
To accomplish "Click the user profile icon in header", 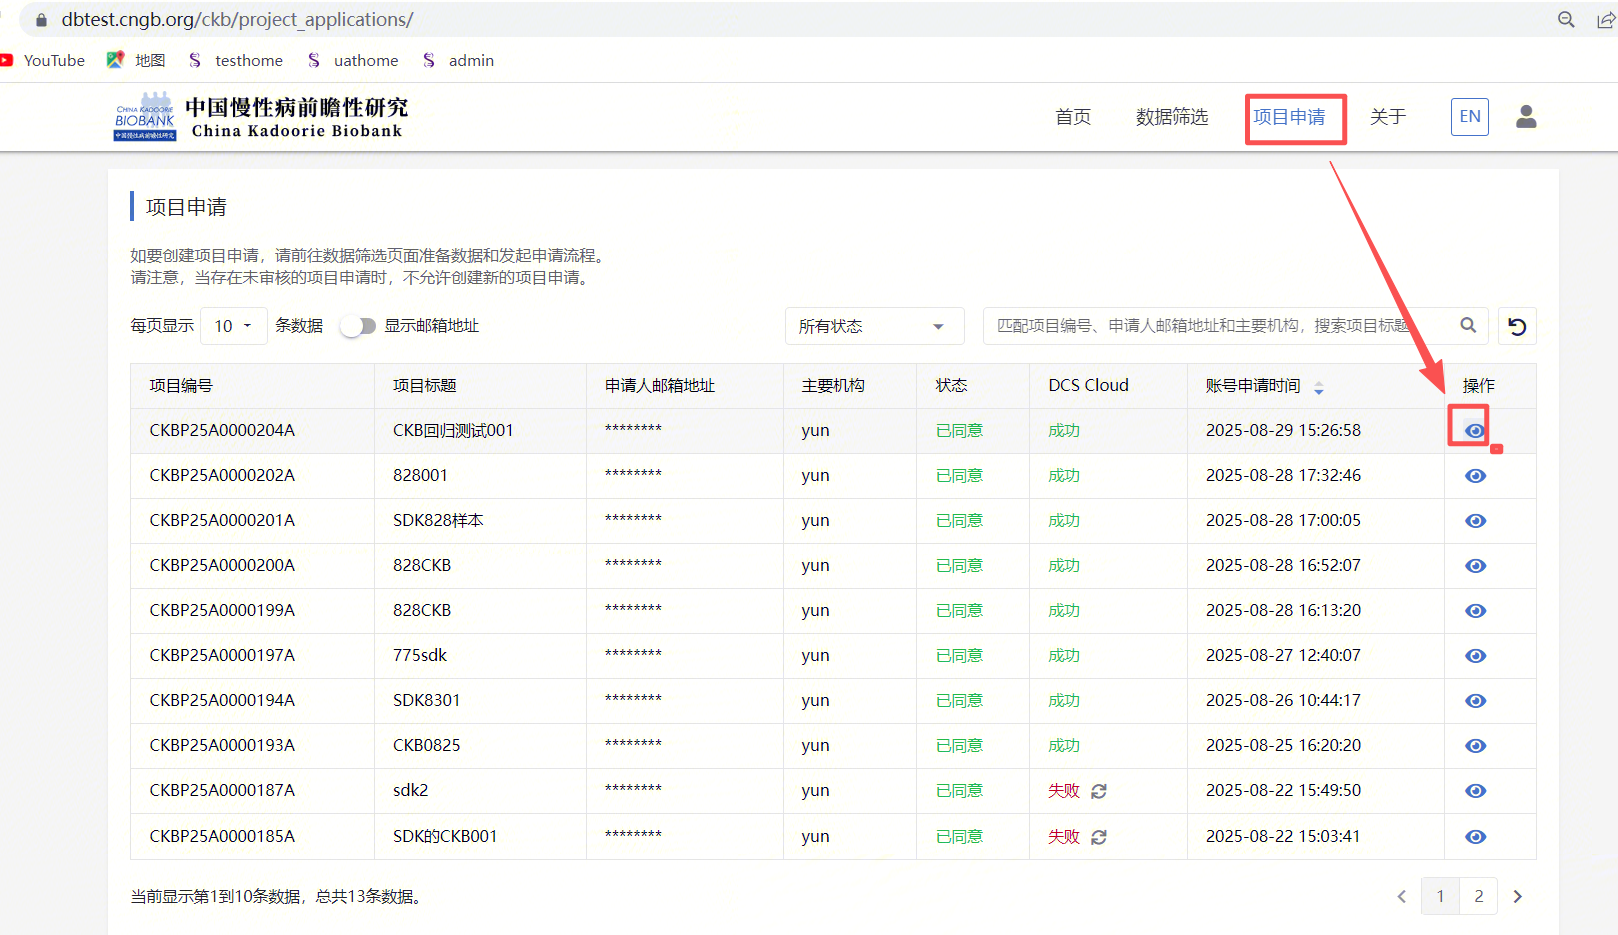I will pos(1526,117).
